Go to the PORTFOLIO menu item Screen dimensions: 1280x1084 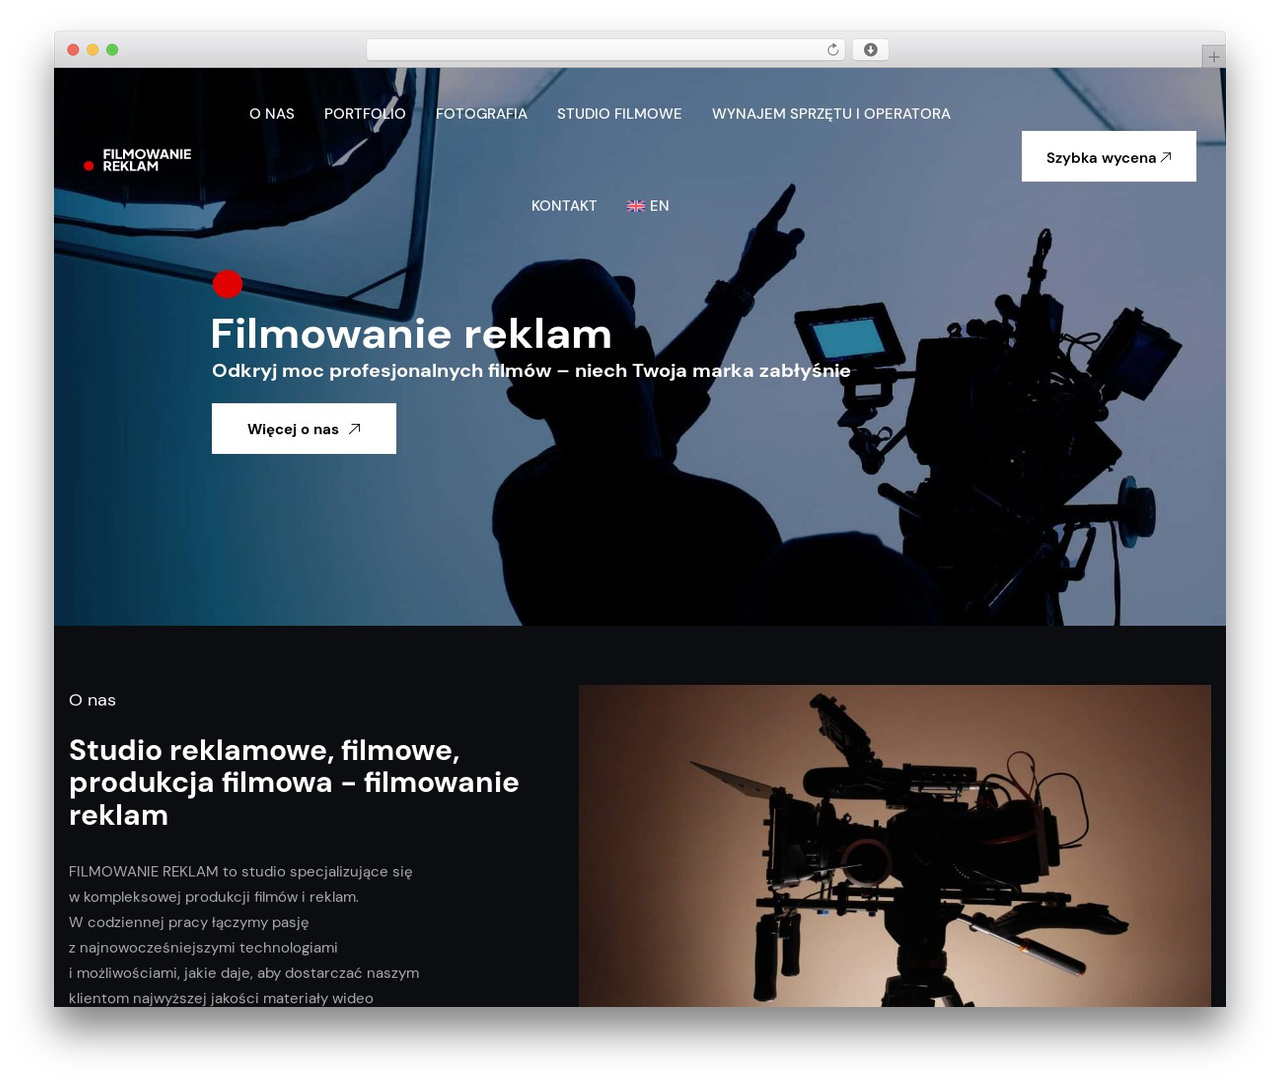pyautogui.click(x=365, y=114)
